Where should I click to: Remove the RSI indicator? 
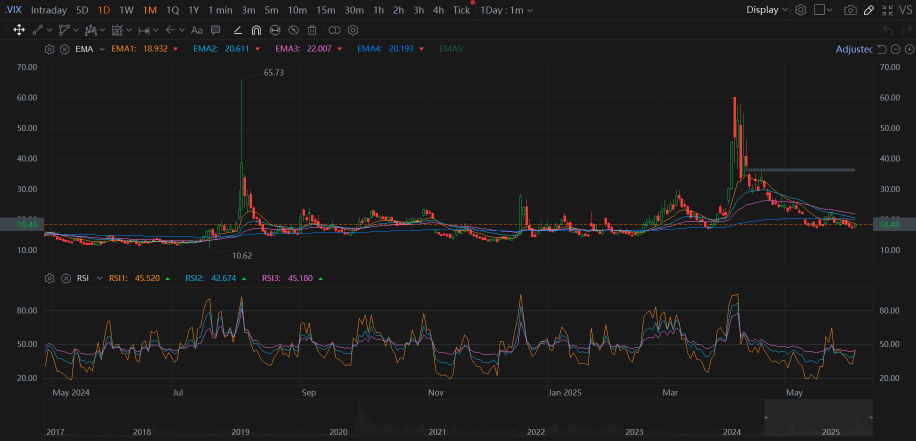(x=65, y=278)
